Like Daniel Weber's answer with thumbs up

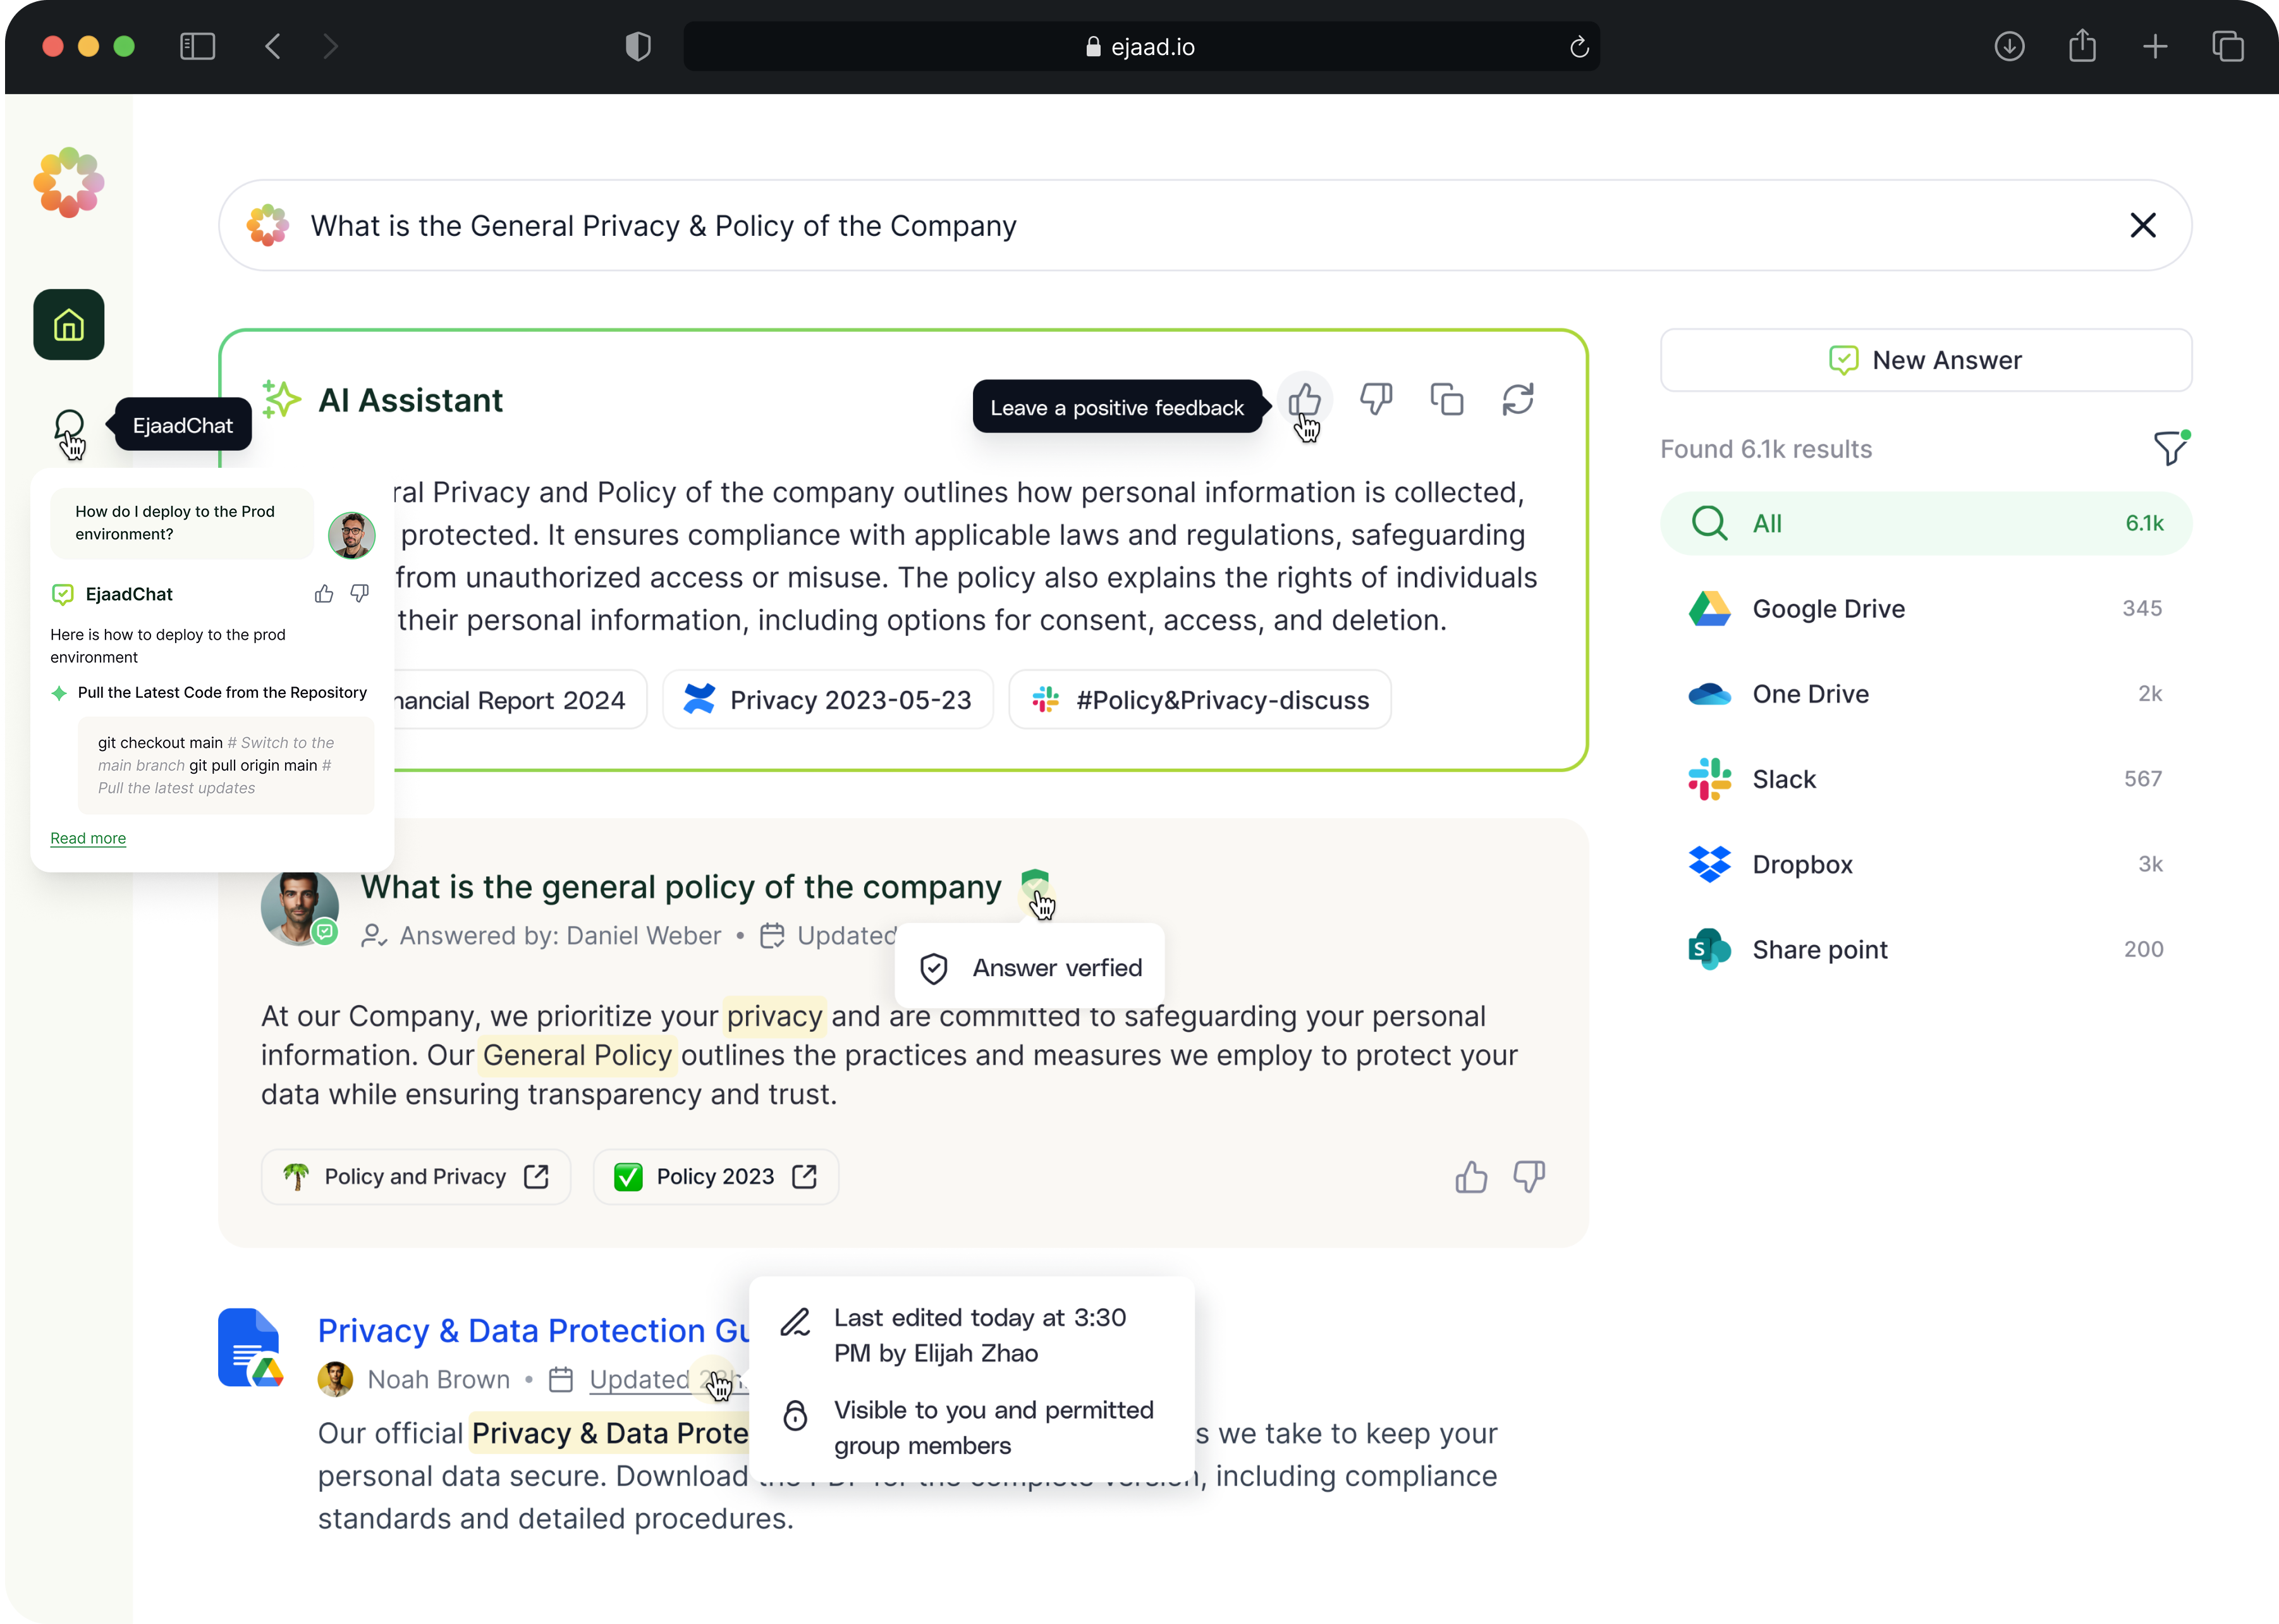tap(1471, 1177)
